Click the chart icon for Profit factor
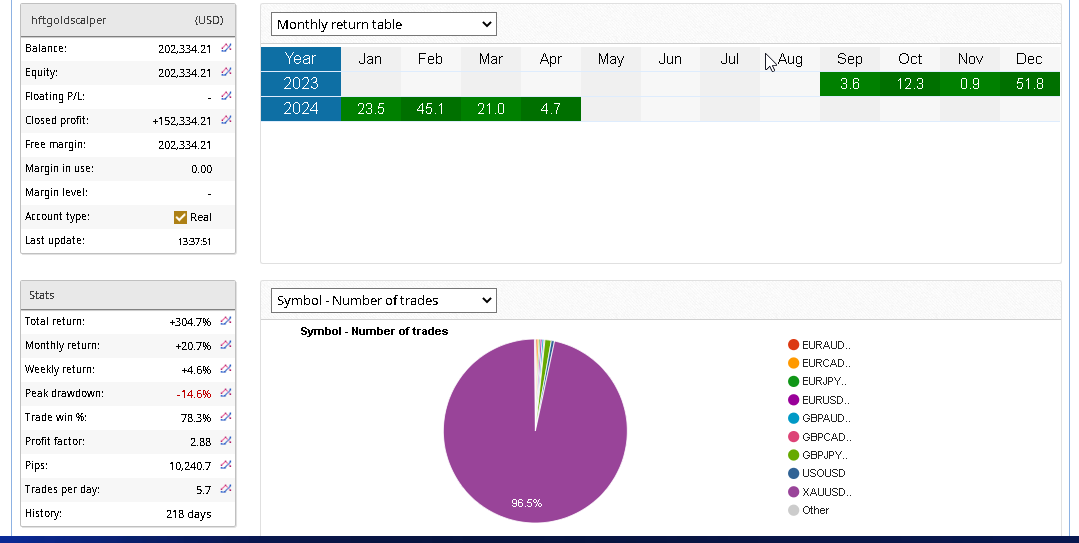1079x543 pixels. click(226, 441)
